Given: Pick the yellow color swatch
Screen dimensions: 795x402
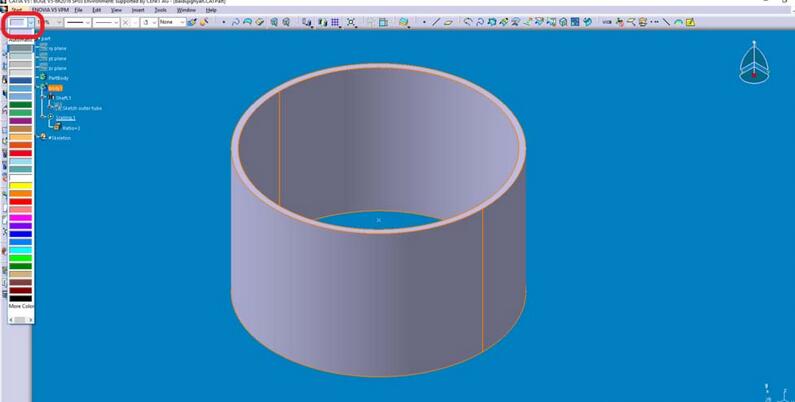Looking at the screenshot, I should (x=21, y=185).
